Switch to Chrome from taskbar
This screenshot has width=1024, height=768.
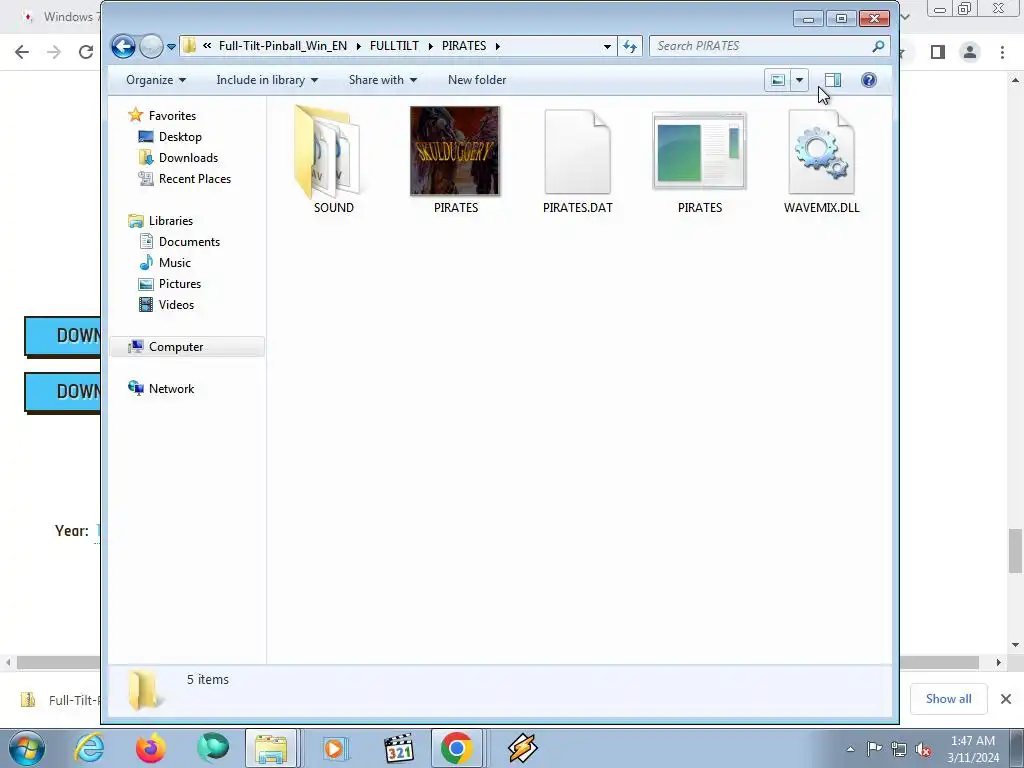456,748
